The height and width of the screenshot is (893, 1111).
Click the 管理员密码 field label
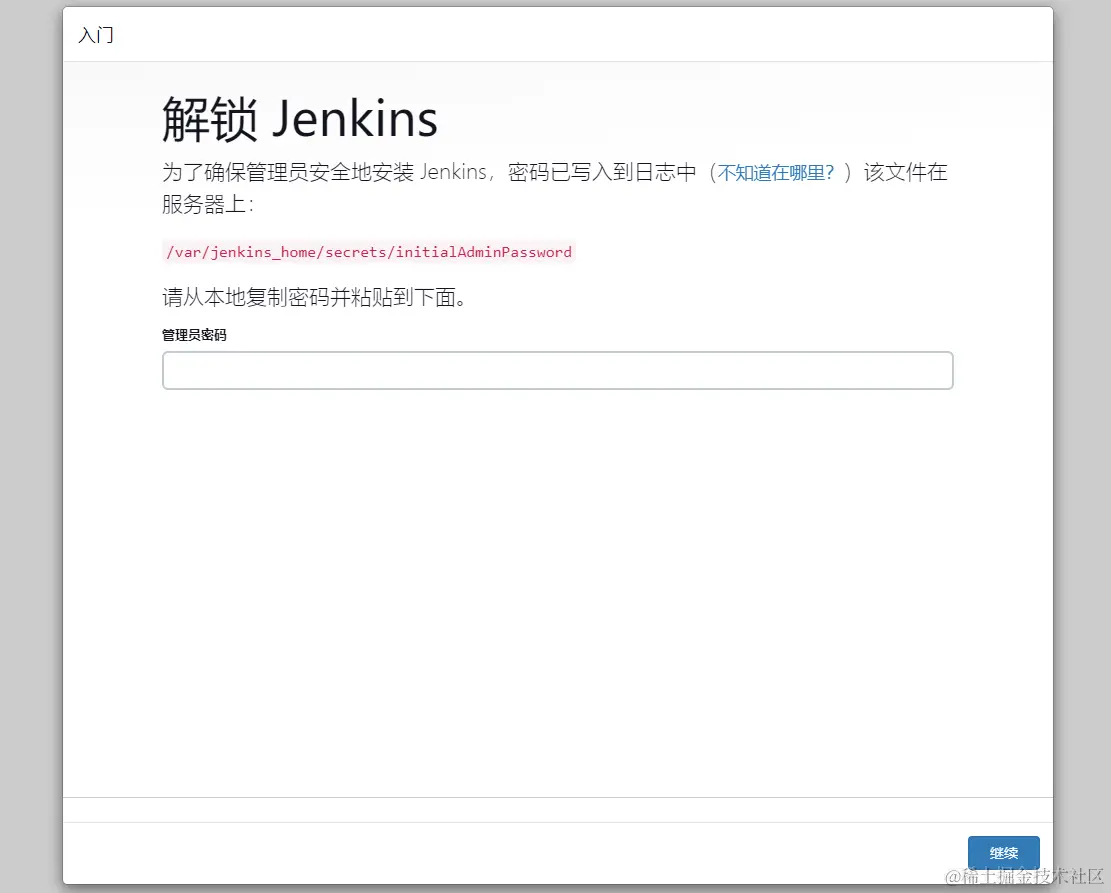[194, 335]
